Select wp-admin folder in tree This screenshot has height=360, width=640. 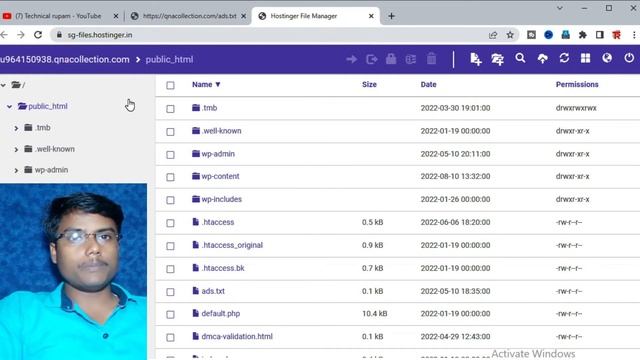(51, 170)
